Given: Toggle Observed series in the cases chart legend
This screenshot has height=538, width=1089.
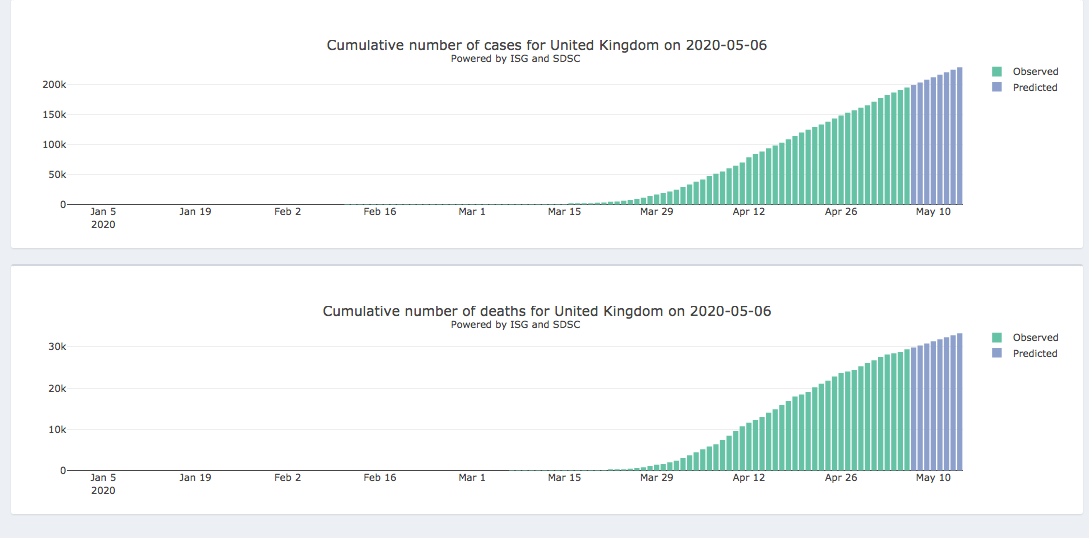Looking at the screenshot, I should [1034, 72].
